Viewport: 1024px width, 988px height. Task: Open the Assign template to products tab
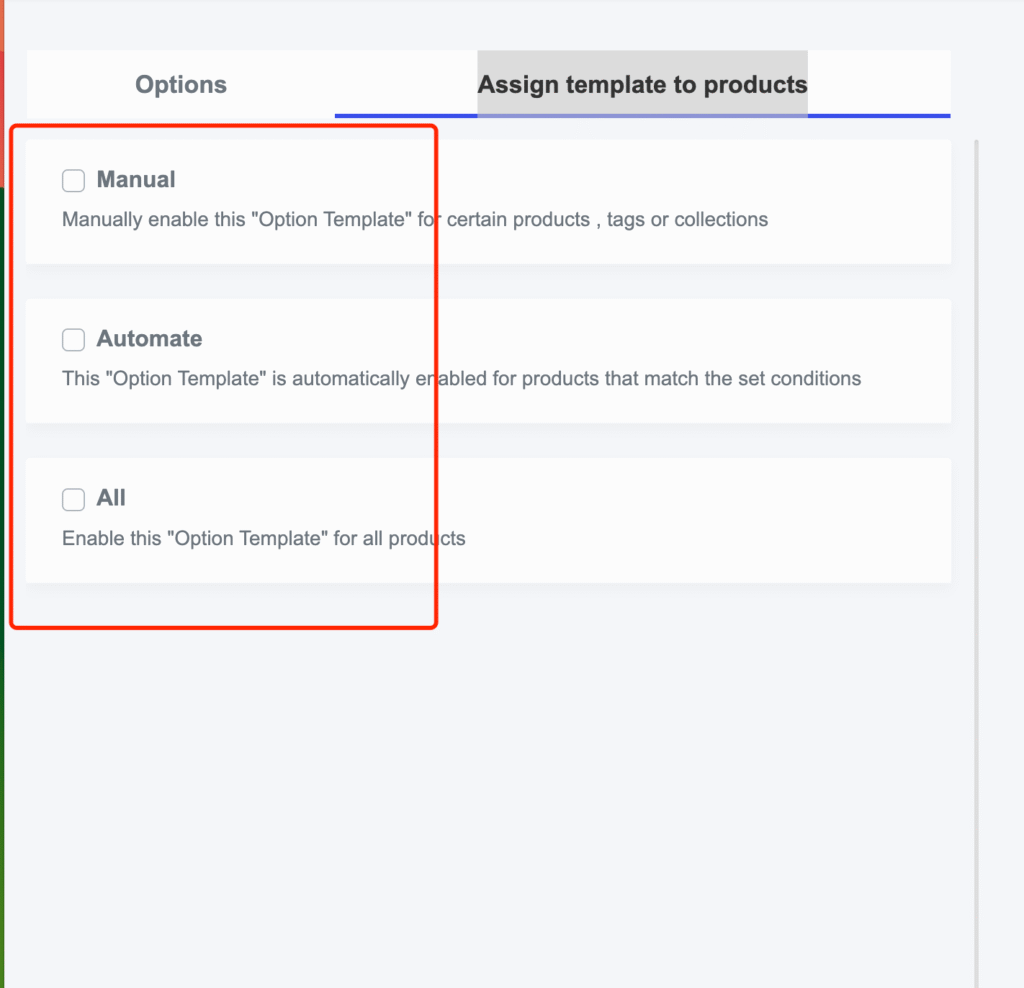click(642, 84)
